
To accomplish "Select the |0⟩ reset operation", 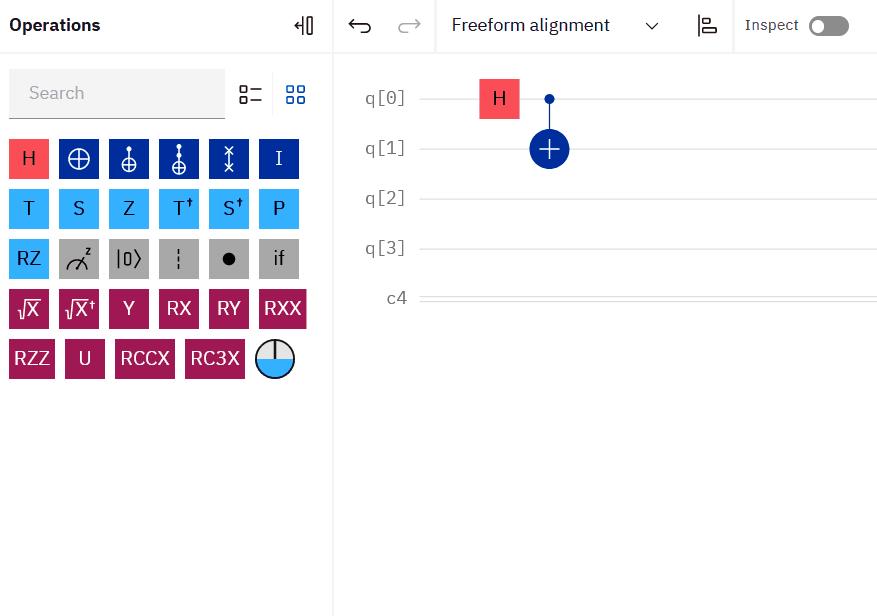I will [x=129, y=259].
